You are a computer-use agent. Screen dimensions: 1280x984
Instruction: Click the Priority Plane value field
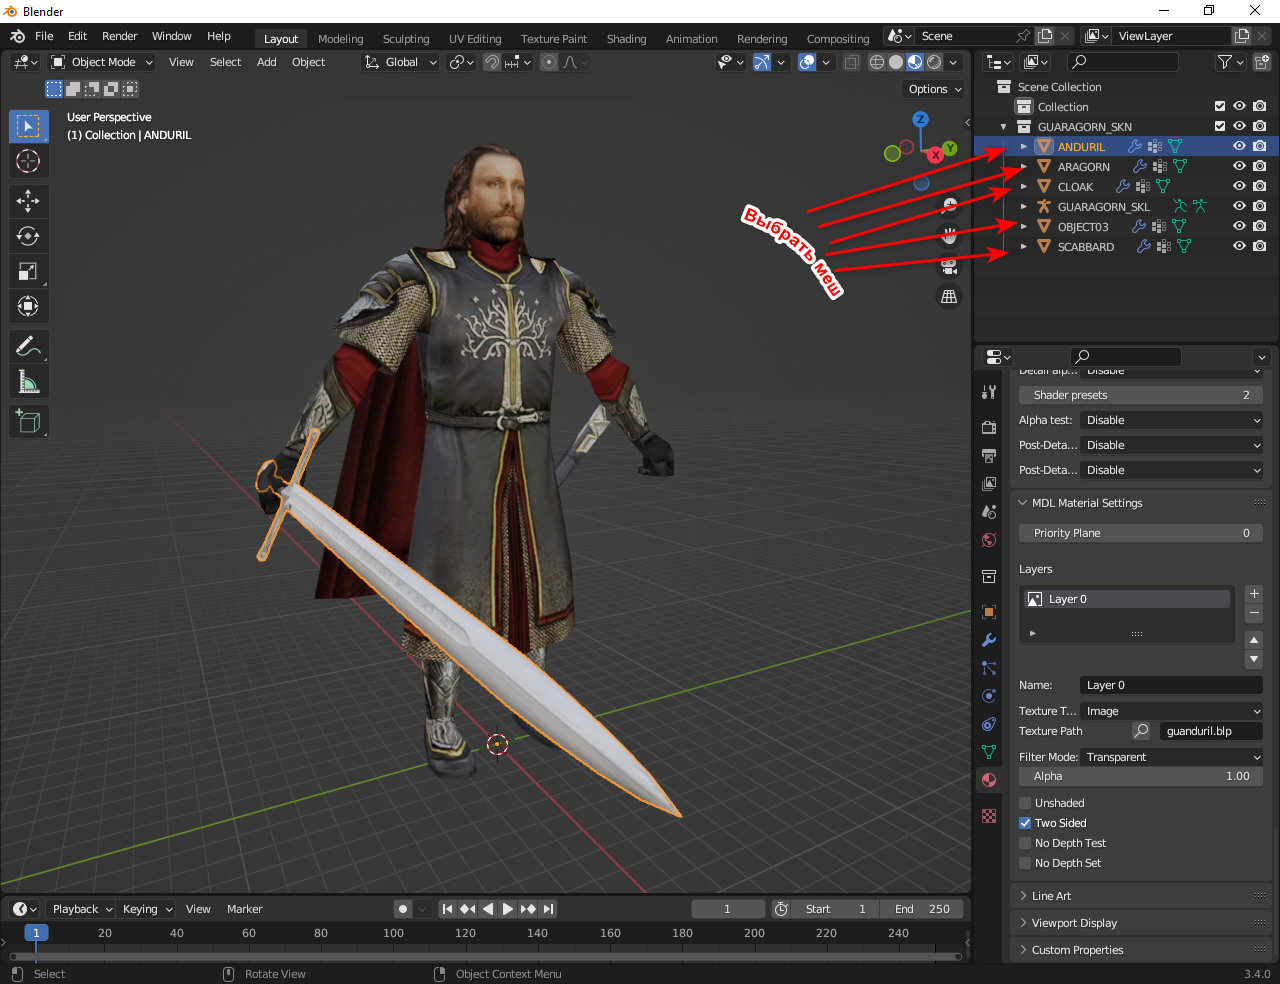point(1141,533)
